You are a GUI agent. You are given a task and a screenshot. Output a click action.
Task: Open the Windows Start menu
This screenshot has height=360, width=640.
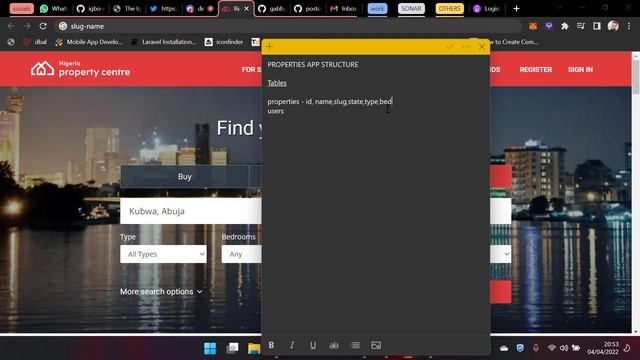(210, 348)
